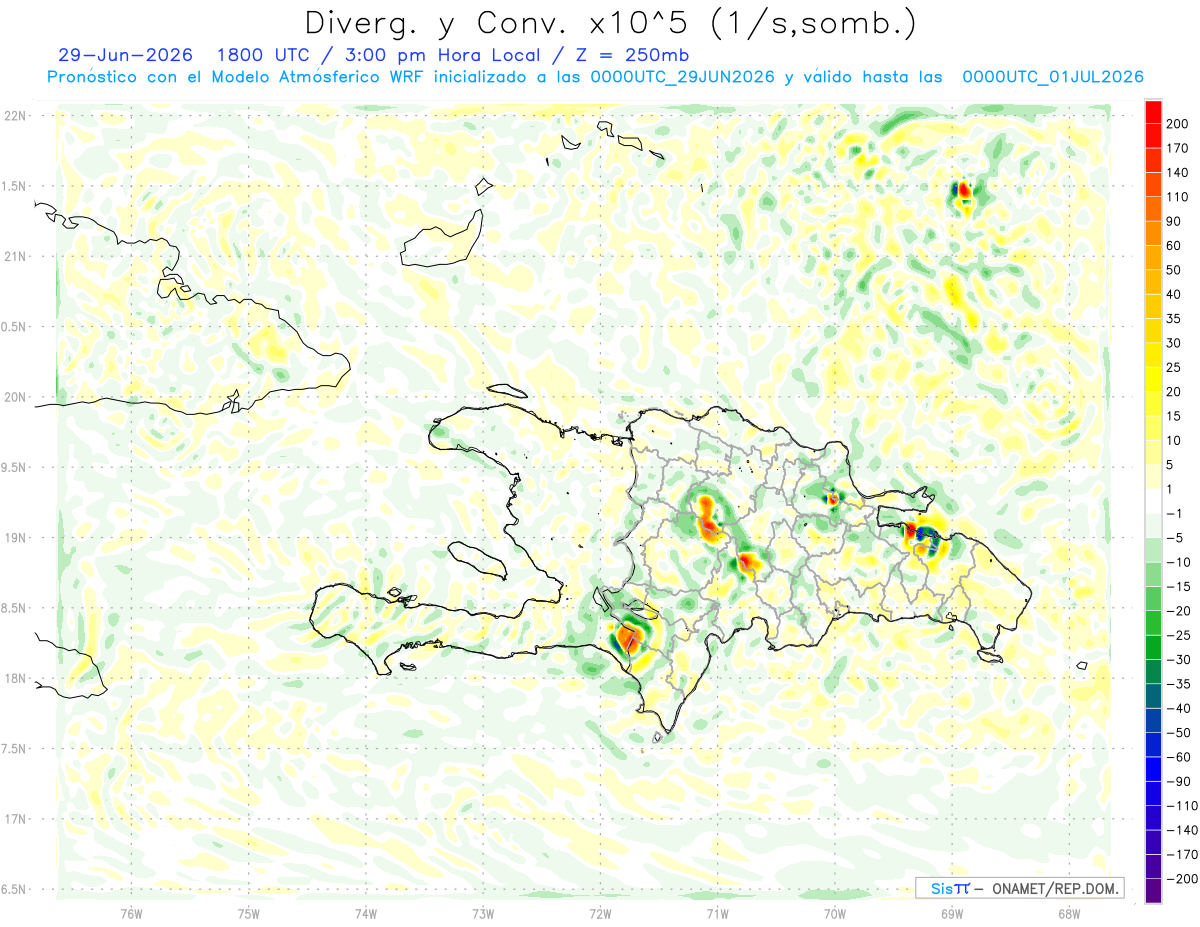The image size is (1200, 927).
Task: Click the 'Pronóstico con el Modelo Atmósferico WRF' line
Action: pos(237,77)
